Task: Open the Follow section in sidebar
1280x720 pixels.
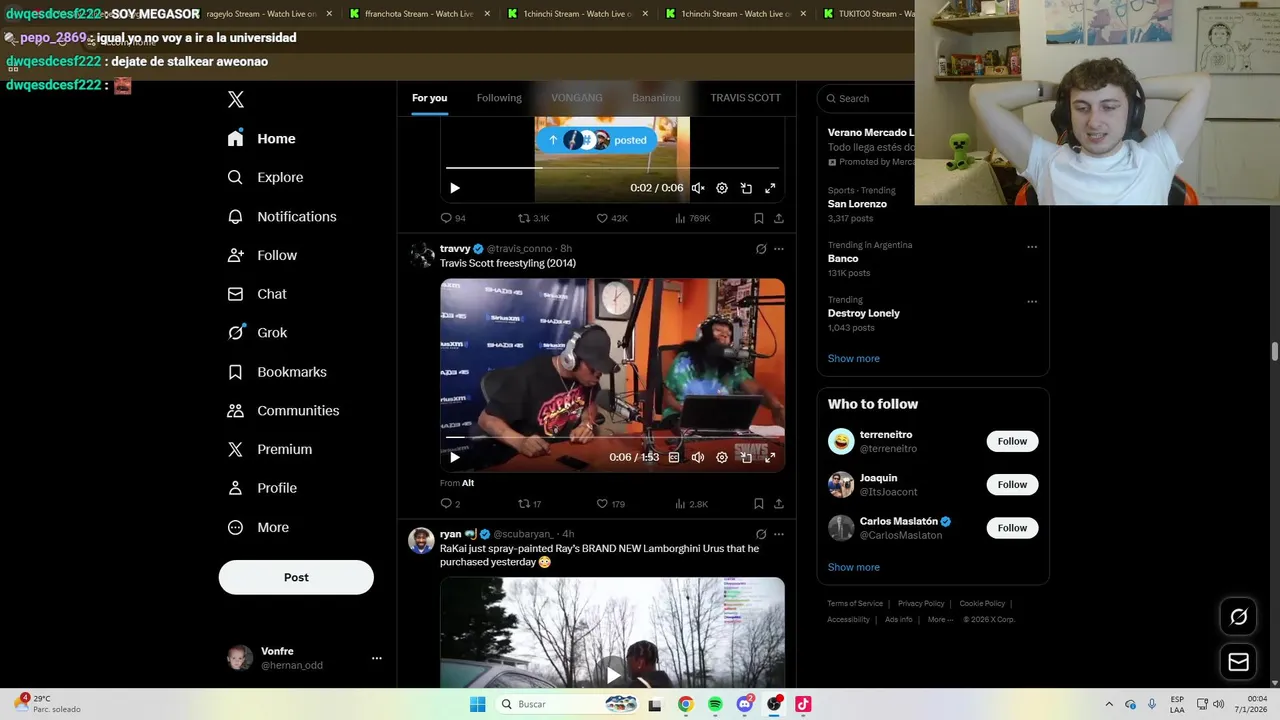Action: tap(263, 256)
